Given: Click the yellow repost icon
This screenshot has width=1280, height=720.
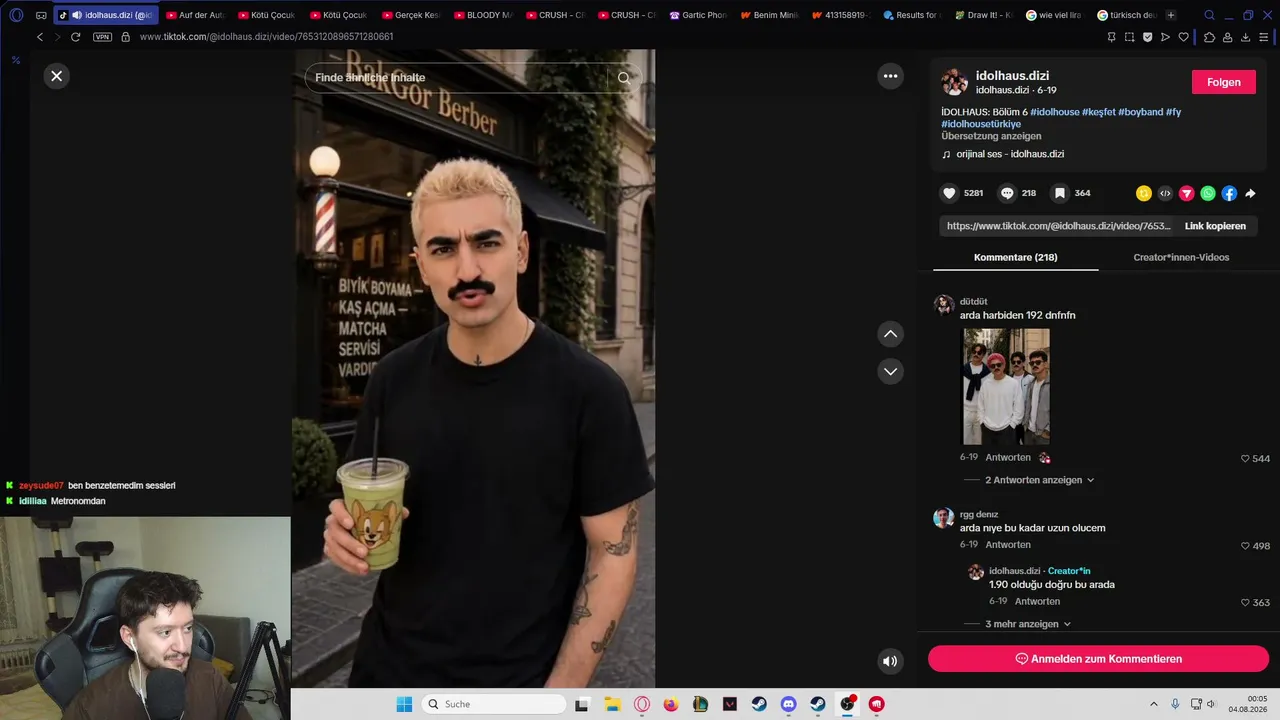Looking at the screenshot, I should click(1144, 193).
